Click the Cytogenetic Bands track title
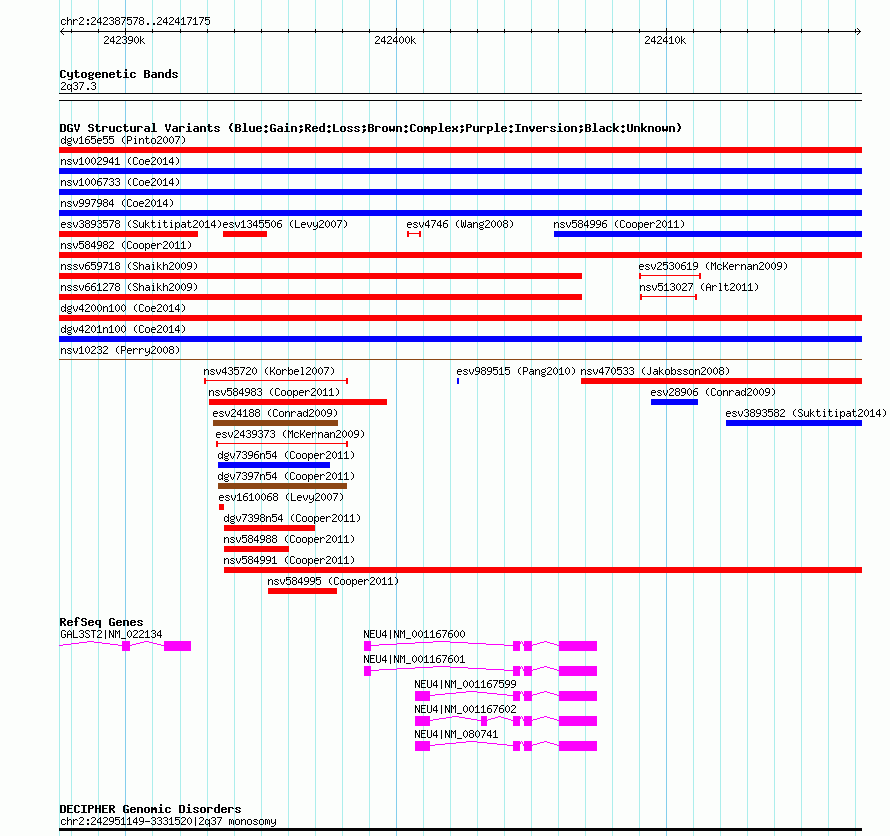890x836 pixels. point(119,74)
